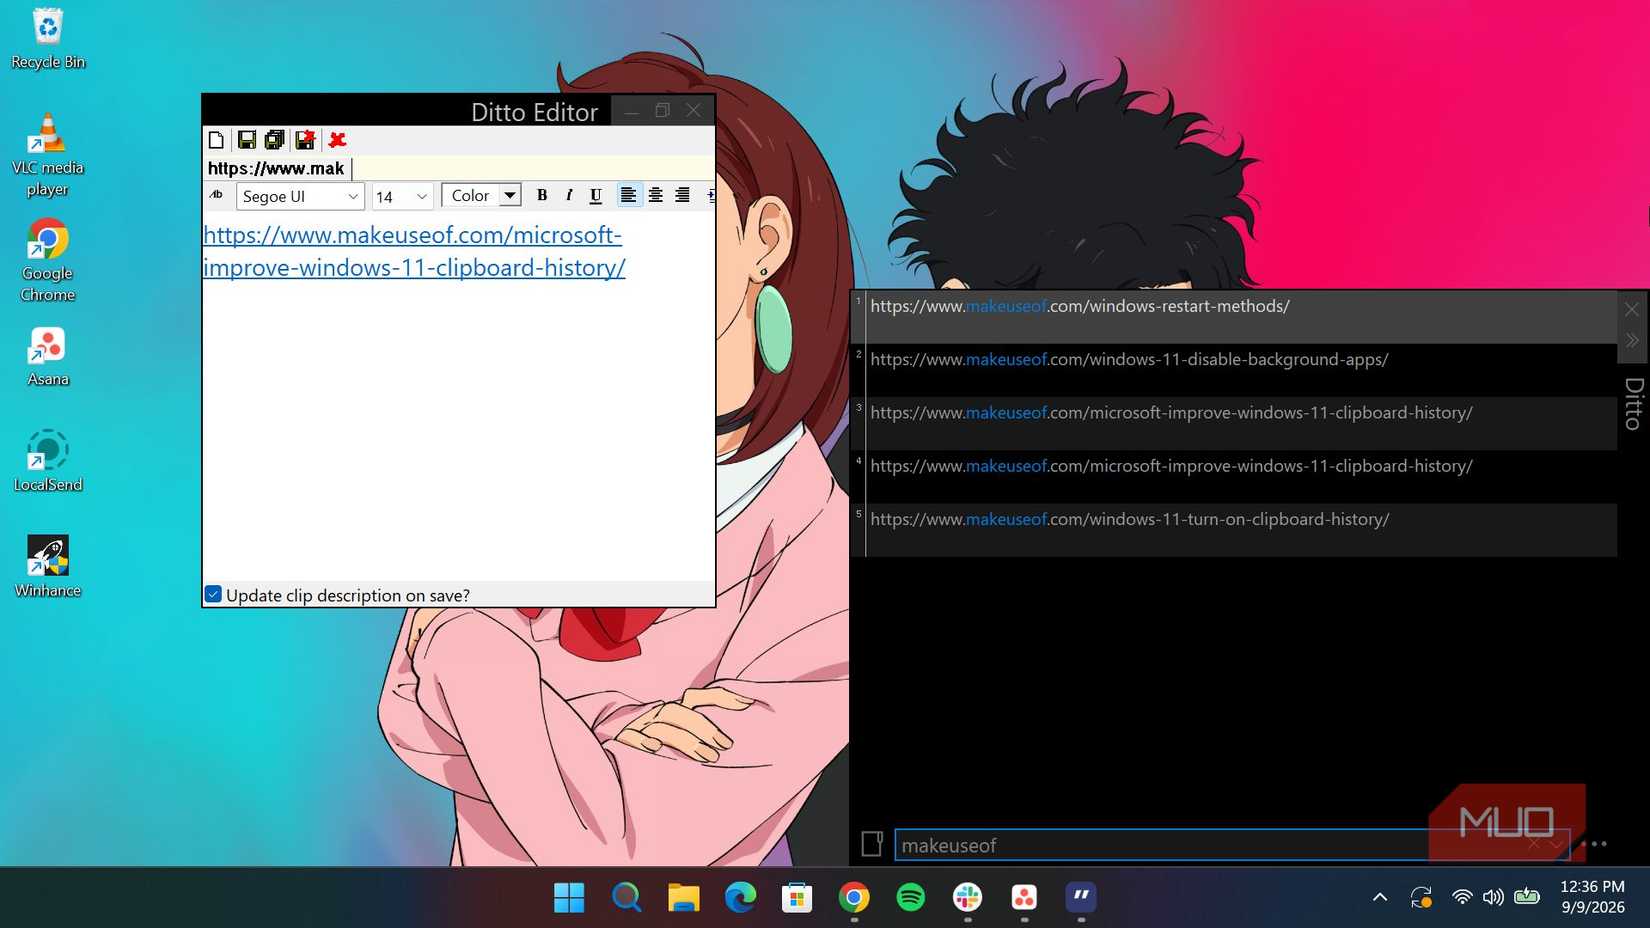Open File Explorer from the taskbar
Screen dimensions: 1650x928
point(683,898)
